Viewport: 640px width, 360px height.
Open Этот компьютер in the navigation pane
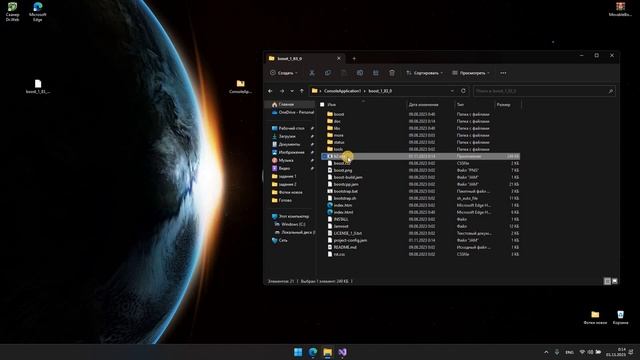click(x=292, y=216)
